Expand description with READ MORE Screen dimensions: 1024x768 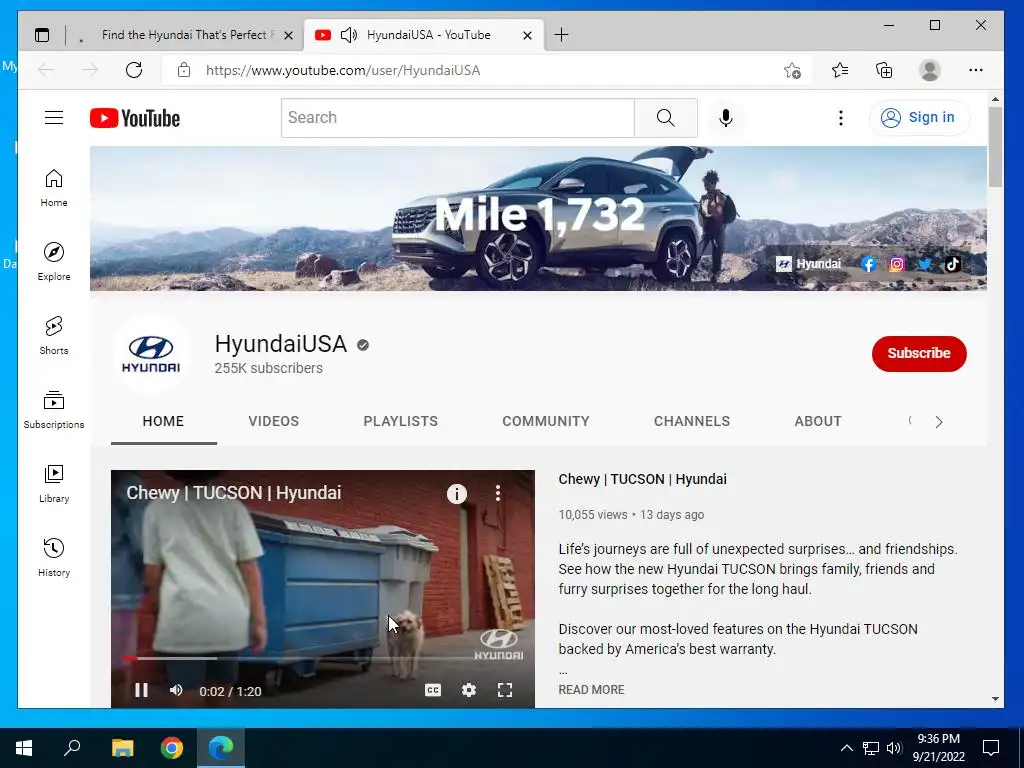point(591,690)
